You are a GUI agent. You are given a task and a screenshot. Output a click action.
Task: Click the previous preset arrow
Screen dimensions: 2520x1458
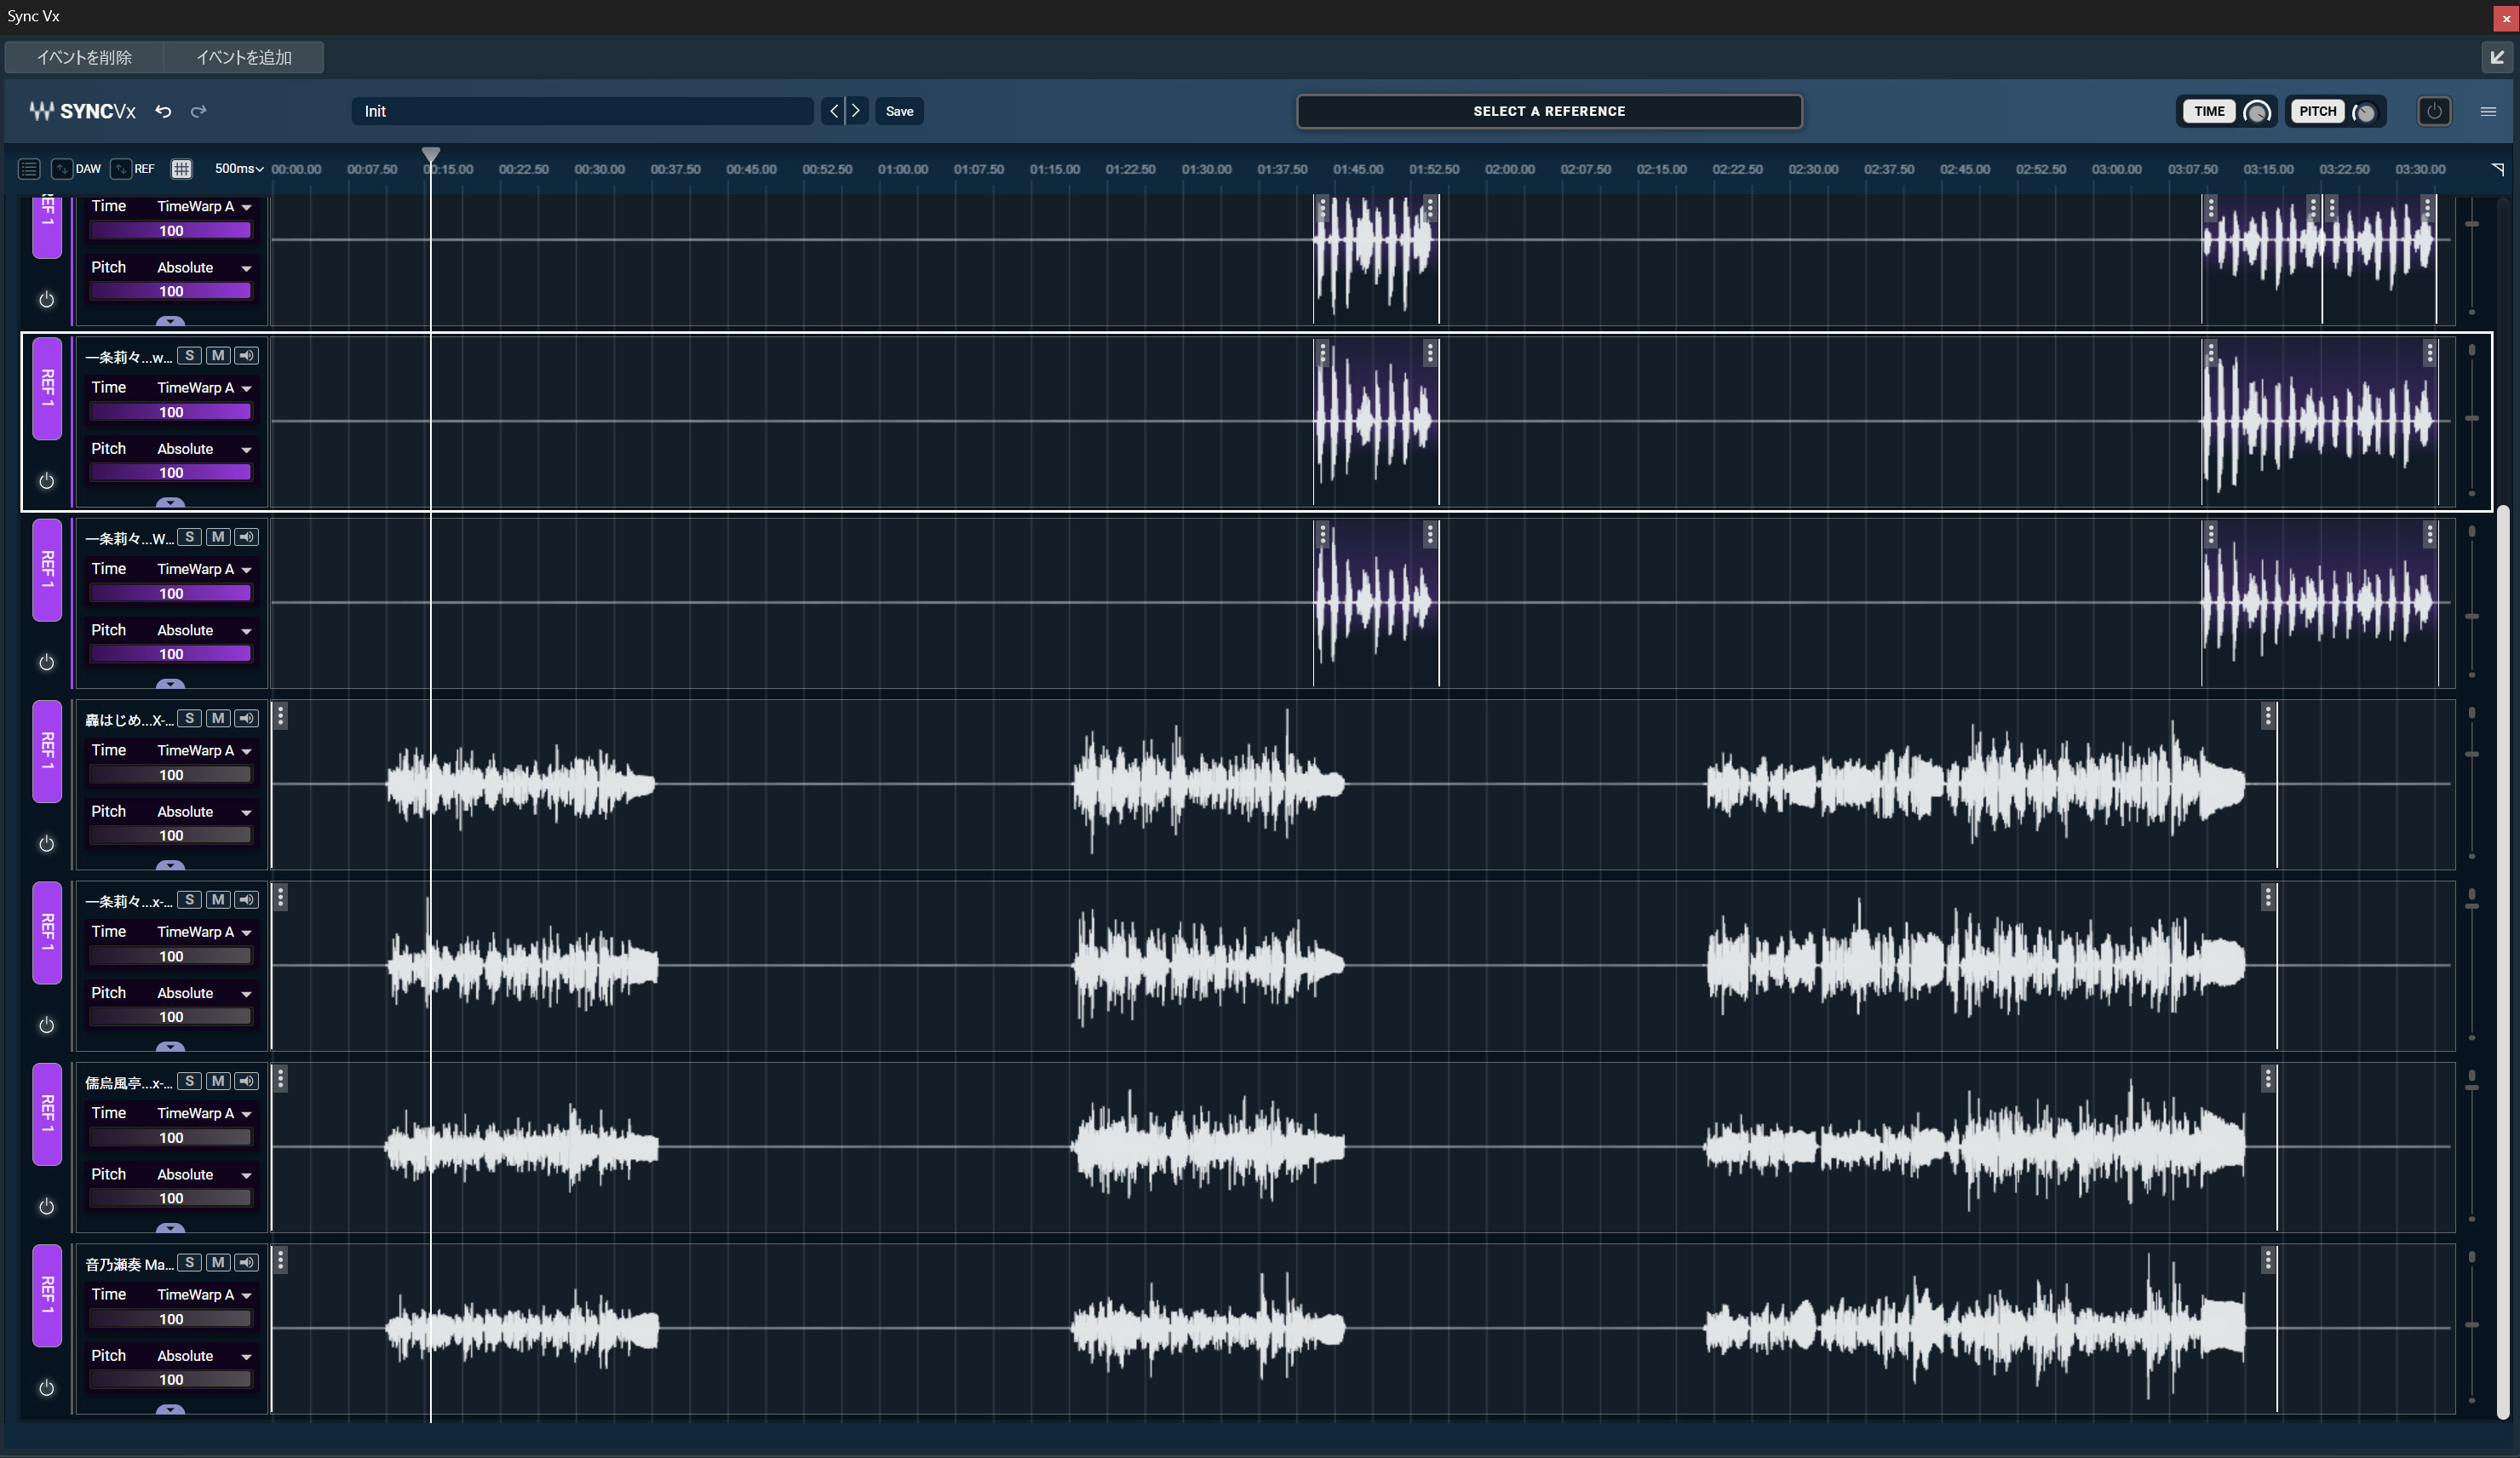[x=834, y=111]
